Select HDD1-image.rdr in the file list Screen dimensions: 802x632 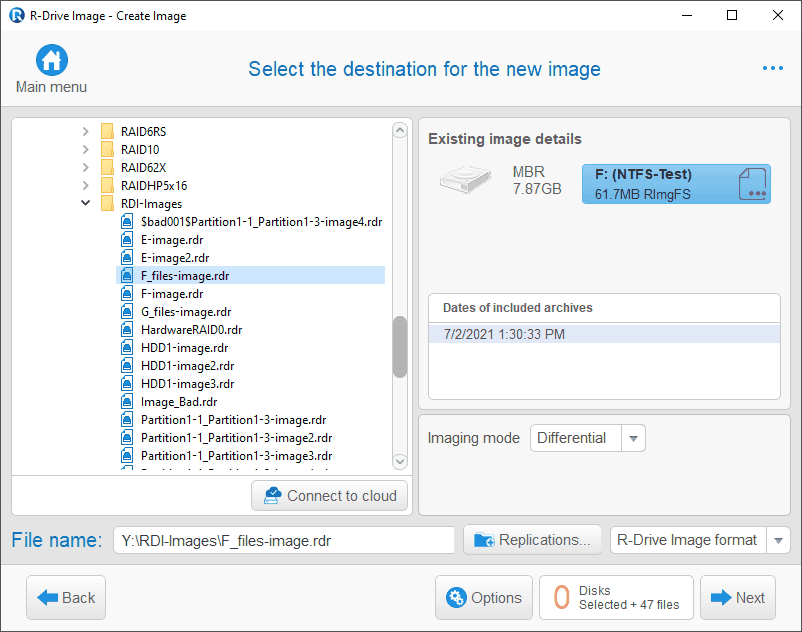click(185, 348)
